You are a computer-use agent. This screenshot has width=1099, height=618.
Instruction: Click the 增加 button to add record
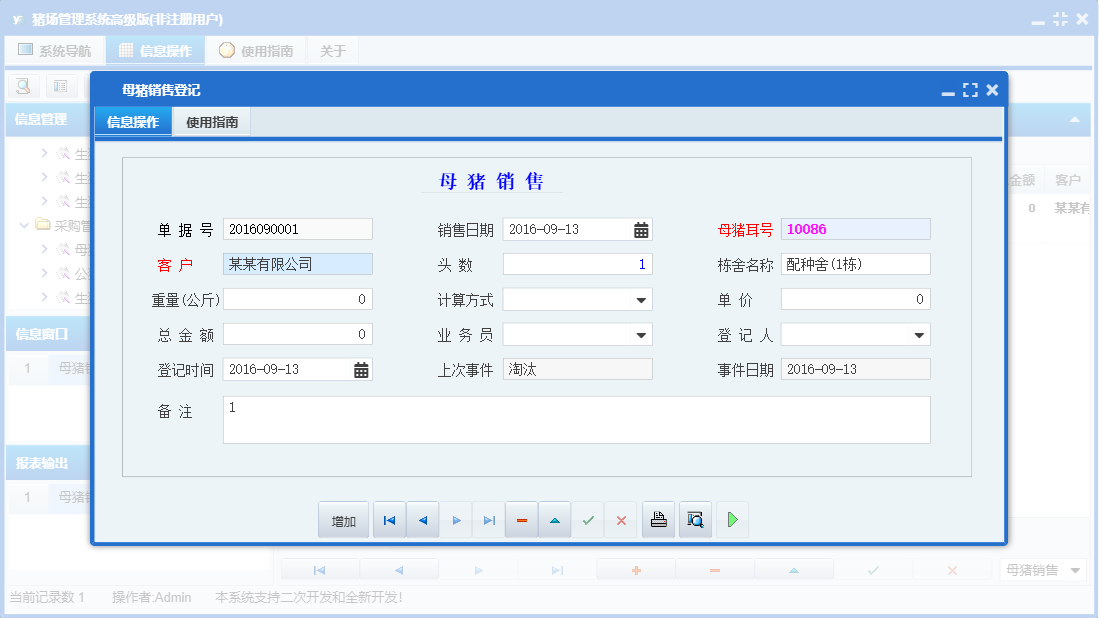click(343, 519)
